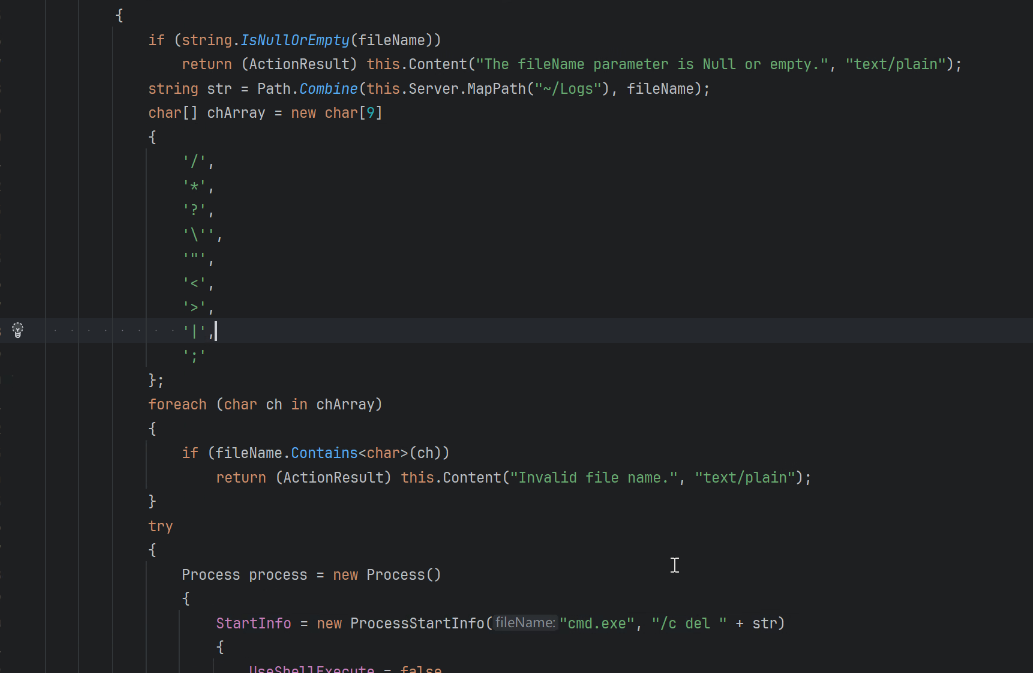Click the '>' character literal
1033x673 pixels.
194,308
